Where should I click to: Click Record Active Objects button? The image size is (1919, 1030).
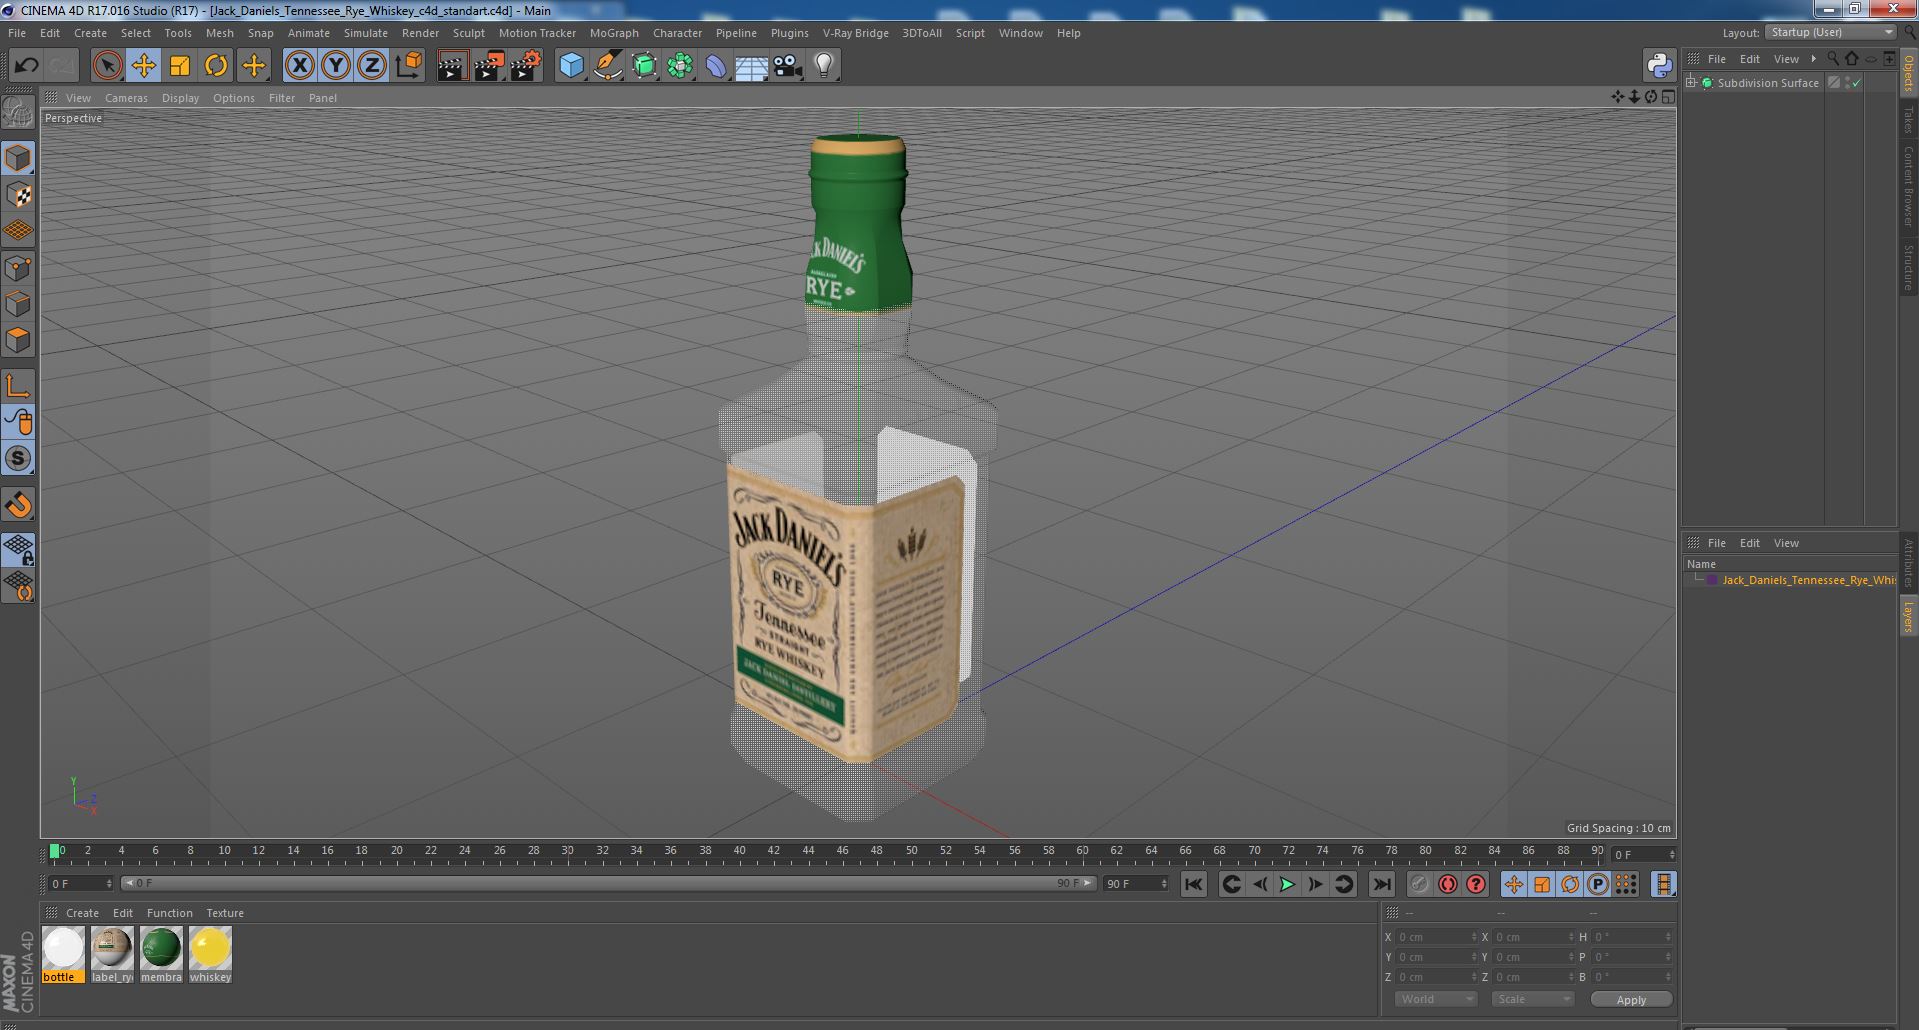(1419, 884)
